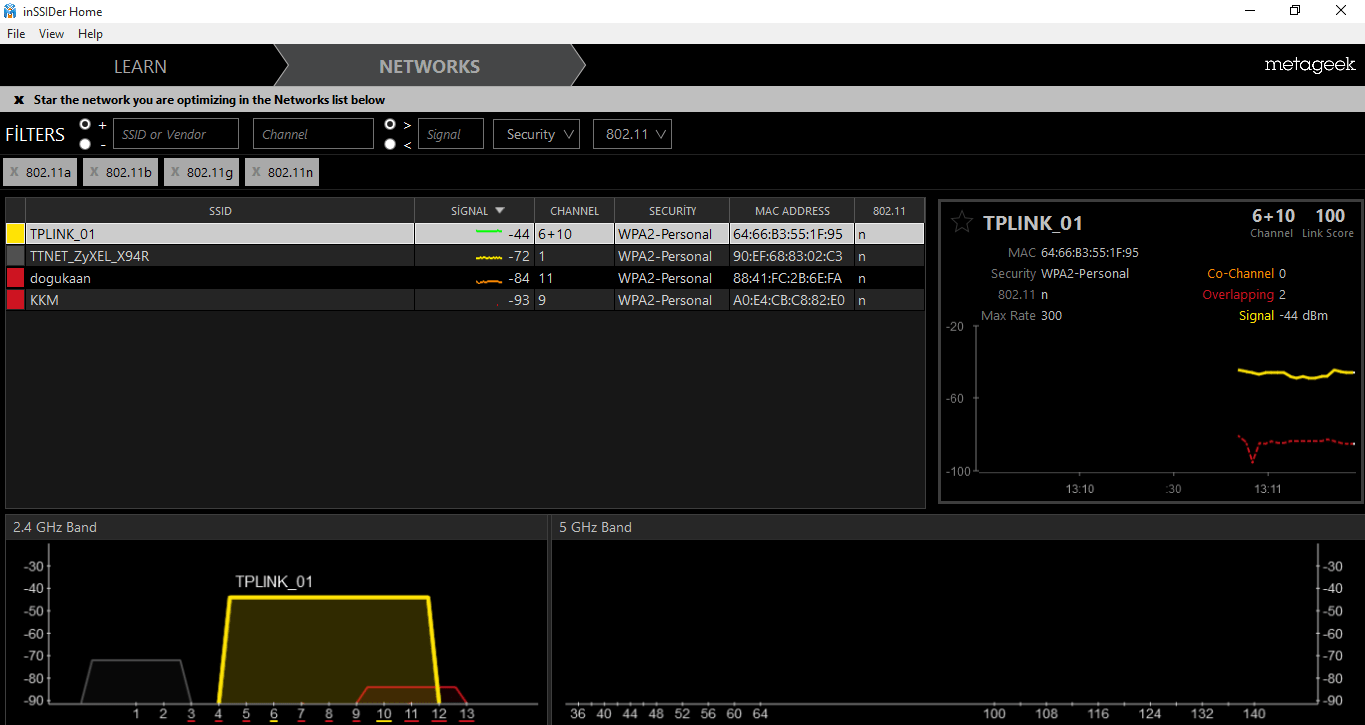Focus the Signal filter field

click(x=450, y=134)
